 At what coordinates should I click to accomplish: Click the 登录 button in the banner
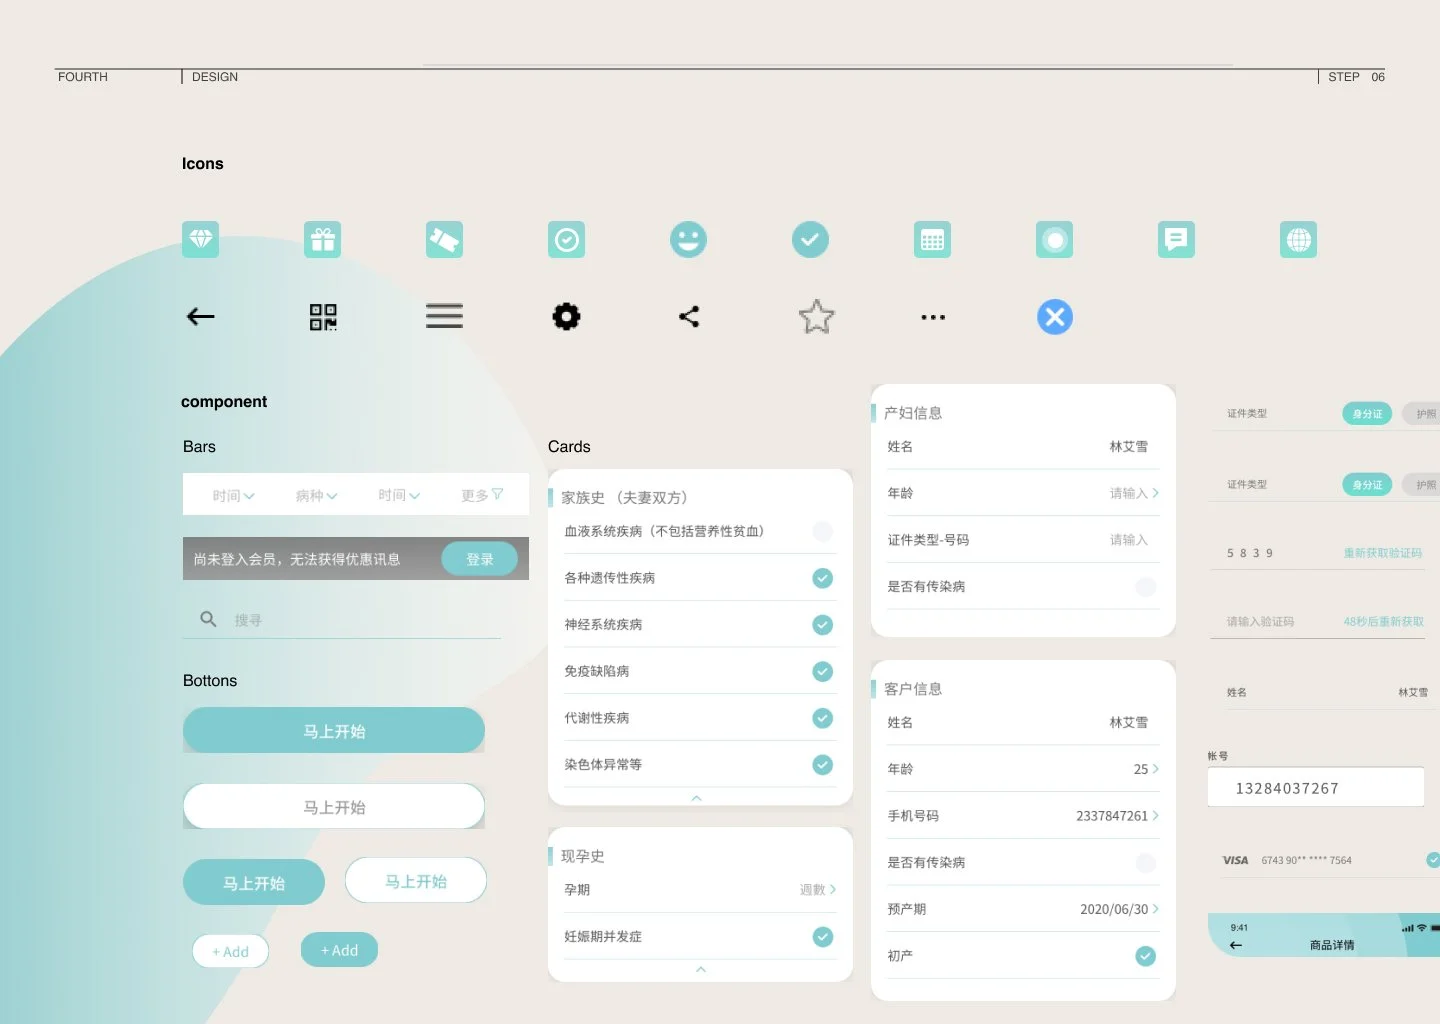[479, 559]
